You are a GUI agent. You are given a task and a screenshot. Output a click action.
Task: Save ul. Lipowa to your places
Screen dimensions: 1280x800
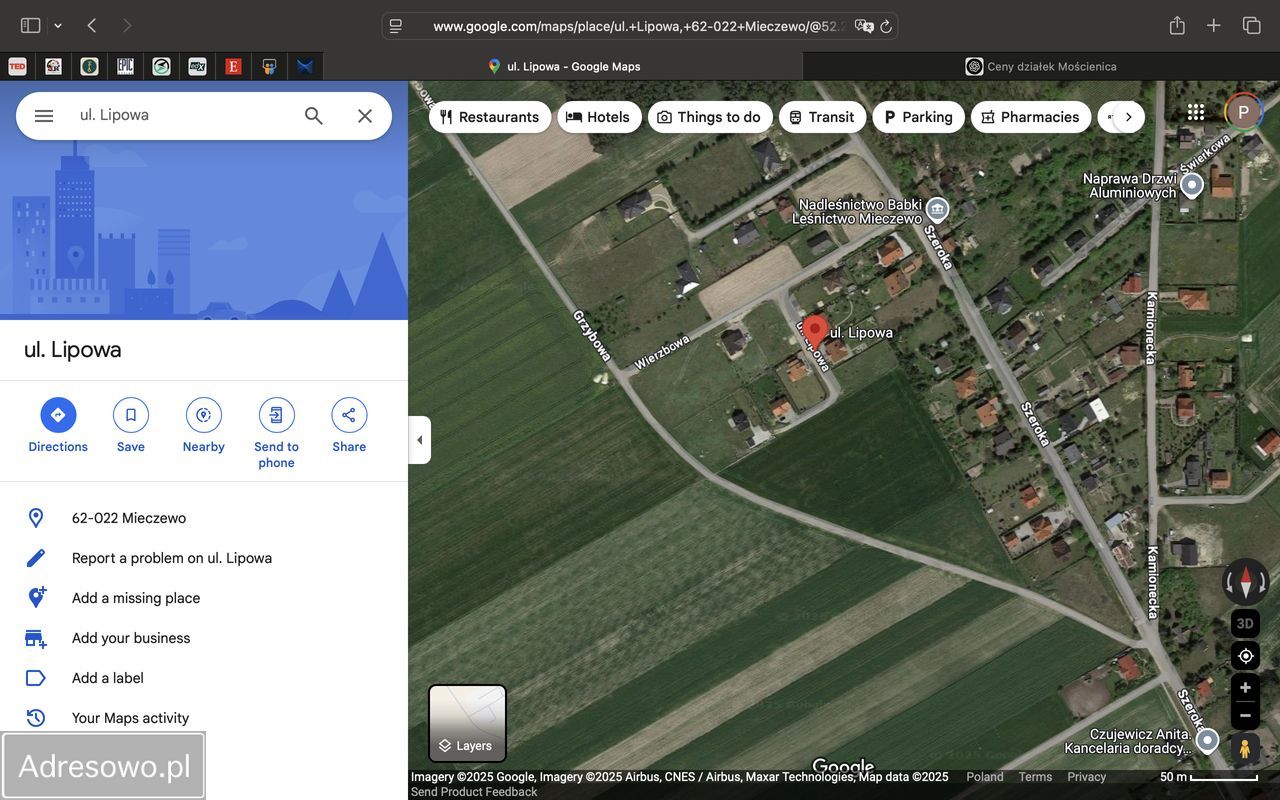click(131, 415)
